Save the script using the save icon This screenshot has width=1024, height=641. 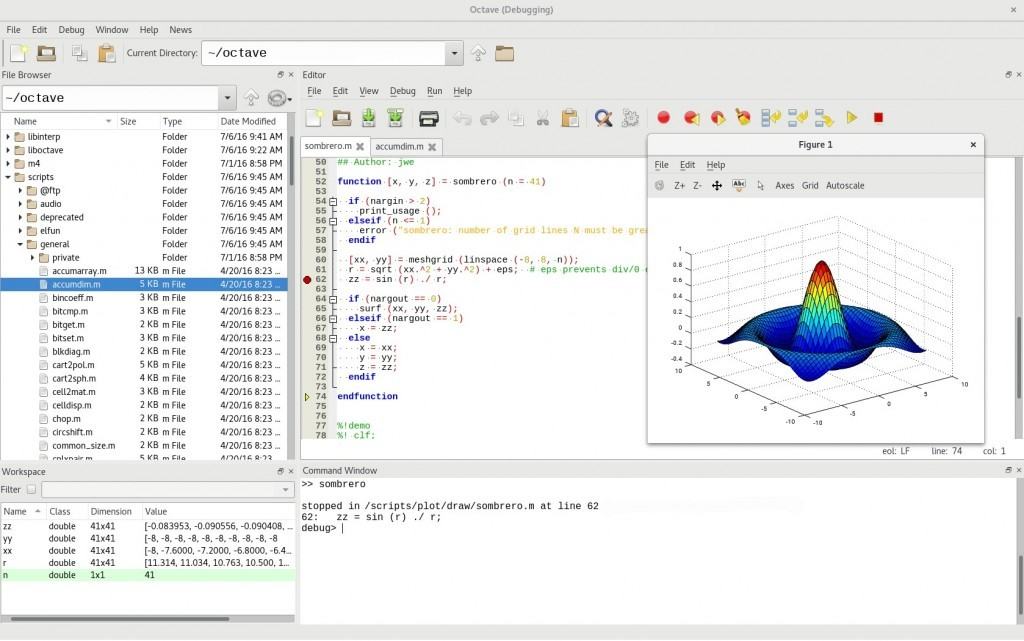pyautogui.click(x=369, y=118)
